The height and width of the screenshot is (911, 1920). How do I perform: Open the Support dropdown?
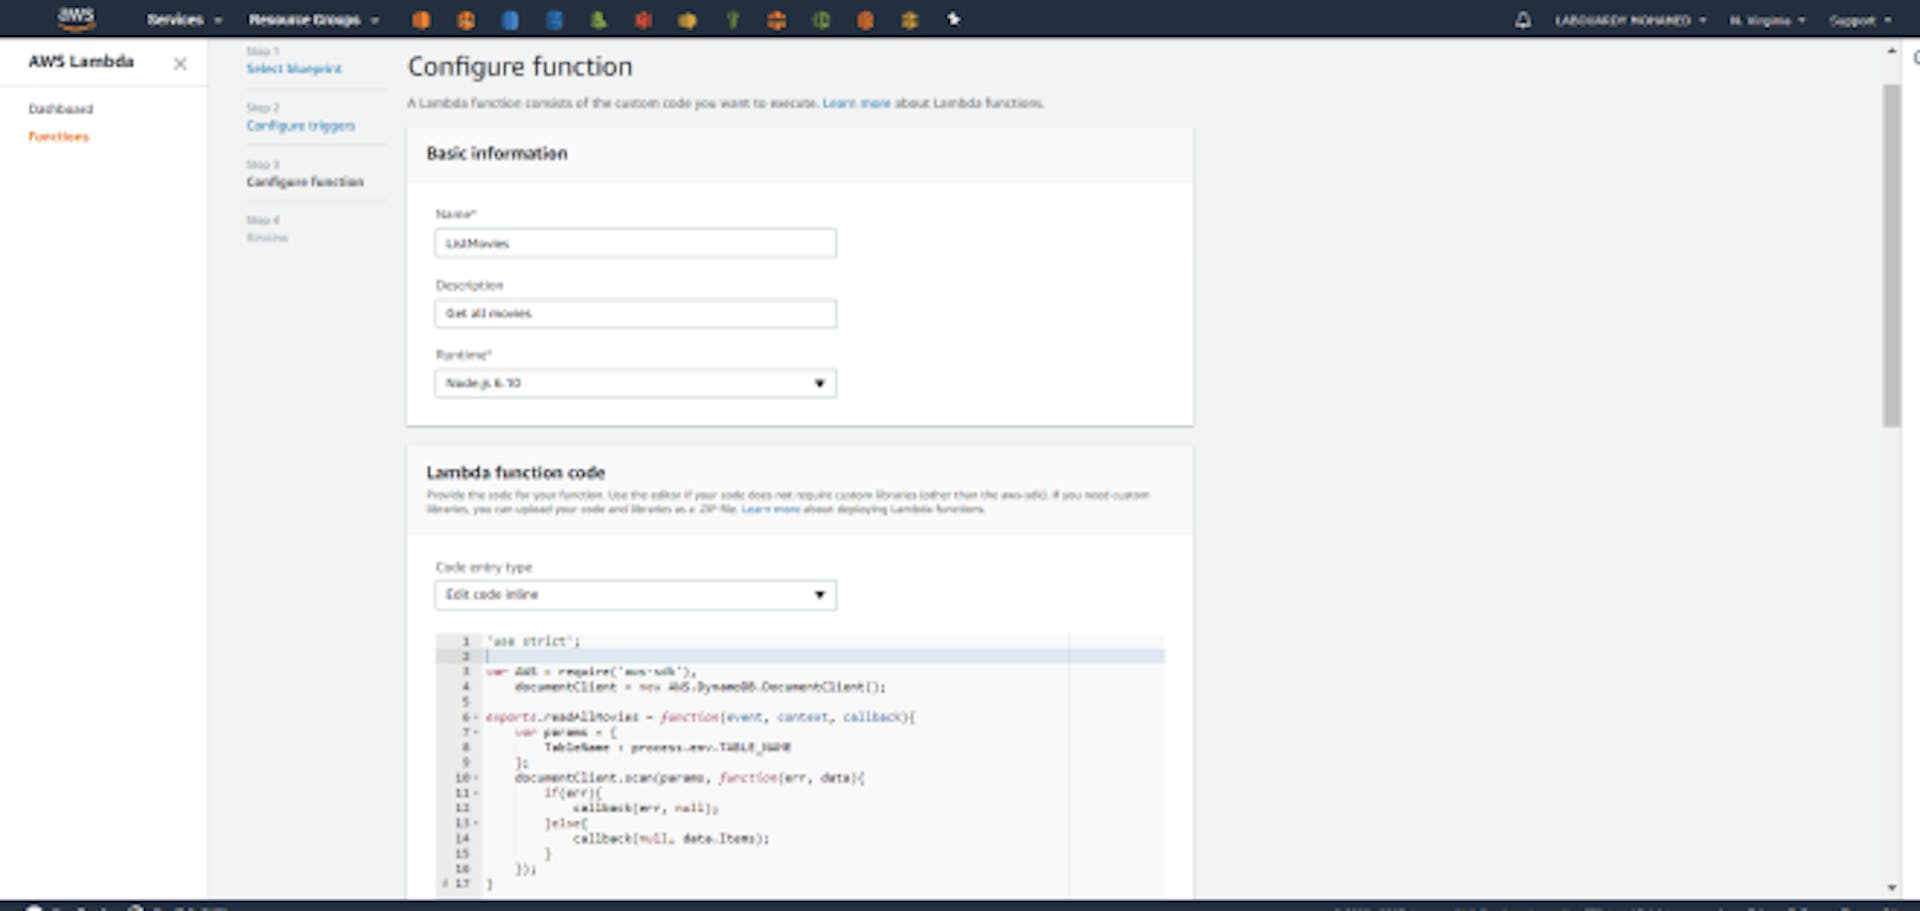1860,20
